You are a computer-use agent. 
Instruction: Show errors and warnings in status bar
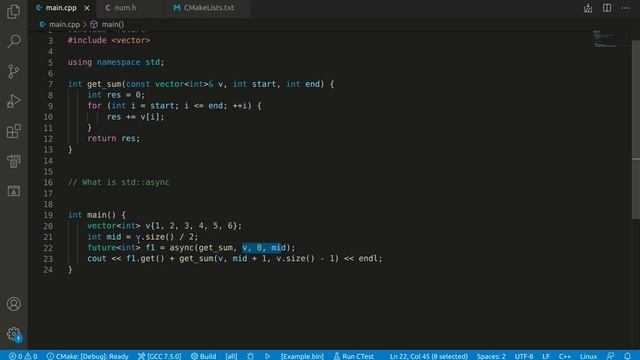point(23,356)
